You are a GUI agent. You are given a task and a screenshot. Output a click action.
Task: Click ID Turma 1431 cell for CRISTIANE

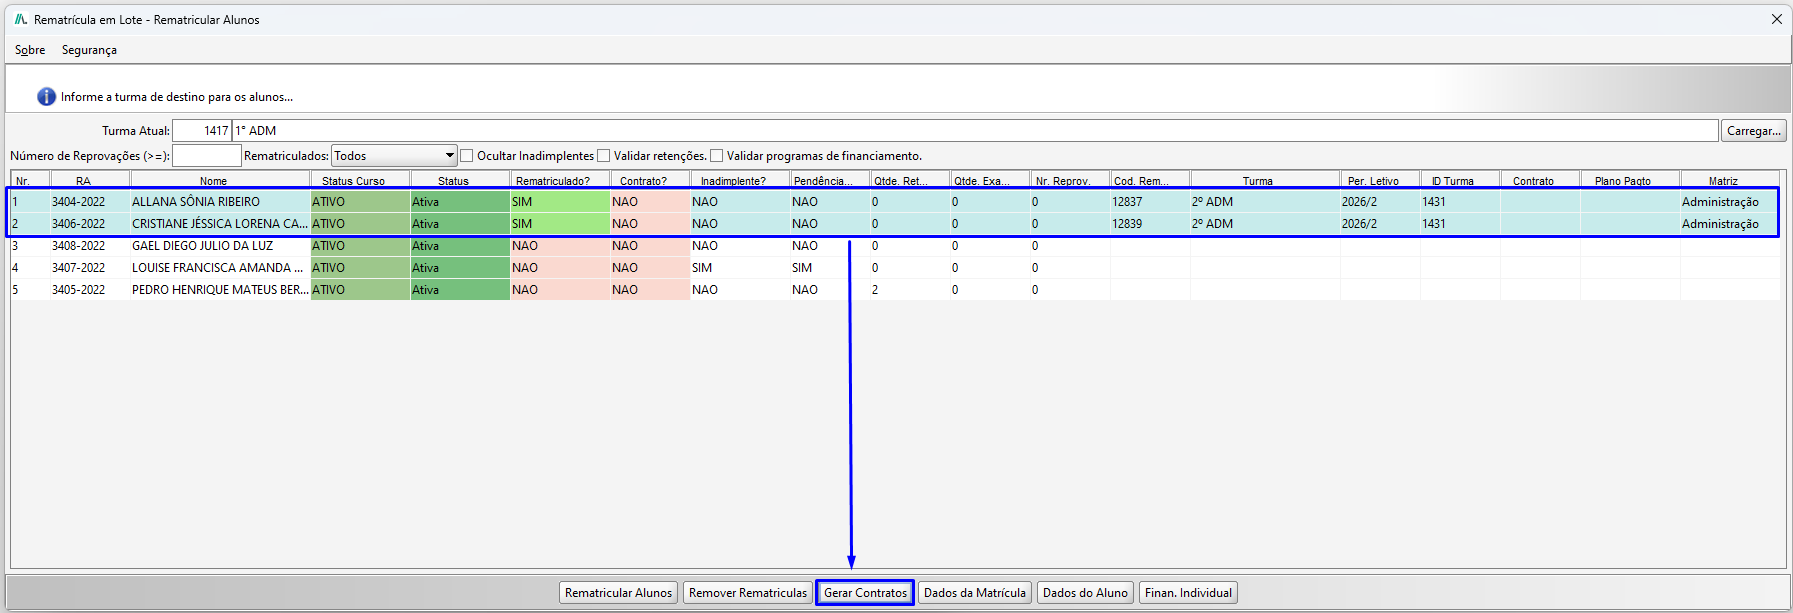pyautogui.click(x=1460, y=224)
